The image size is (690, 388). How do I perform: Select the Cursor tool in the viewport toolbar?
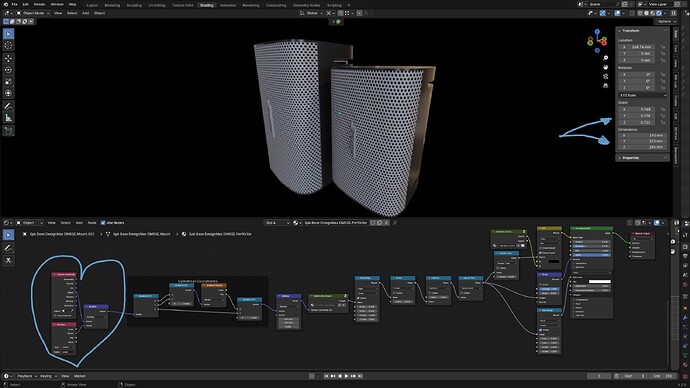(8, 45)
